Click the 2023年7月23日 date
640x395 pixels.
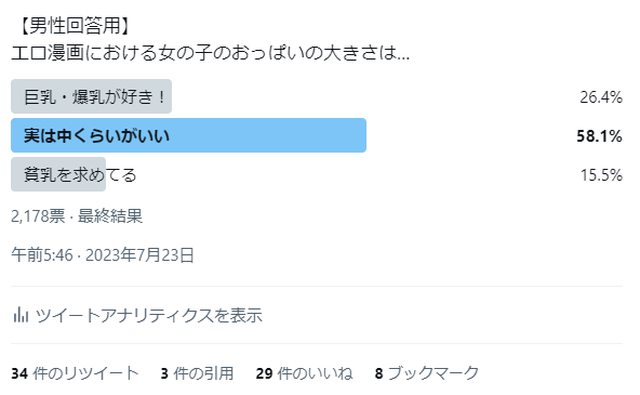140,255
